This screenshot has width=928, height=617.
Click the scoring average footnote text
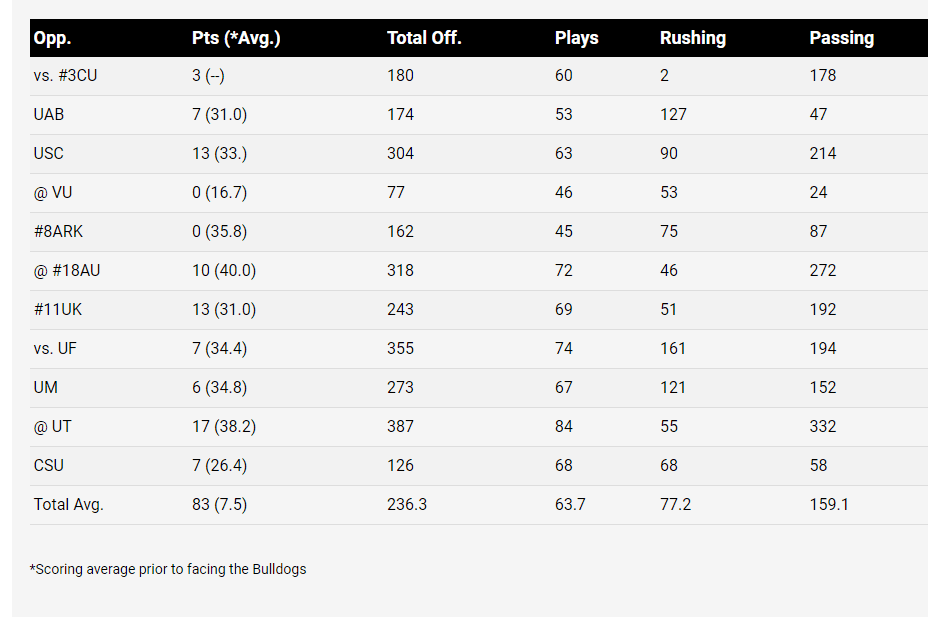click(x=168, y=570)
